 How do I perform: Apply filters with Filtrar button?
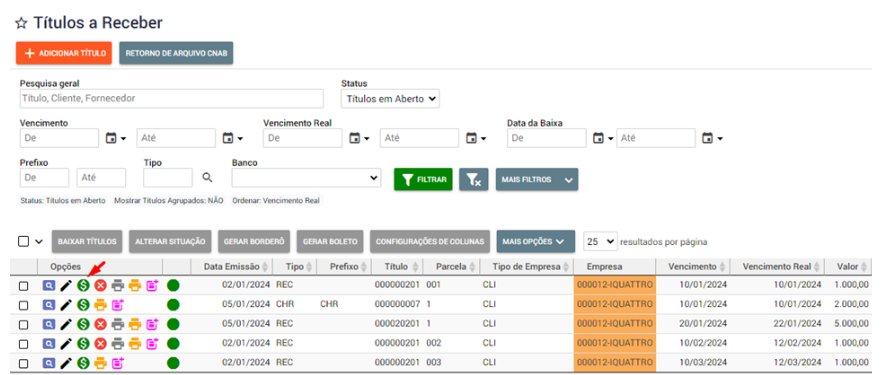tap(423, 179)
